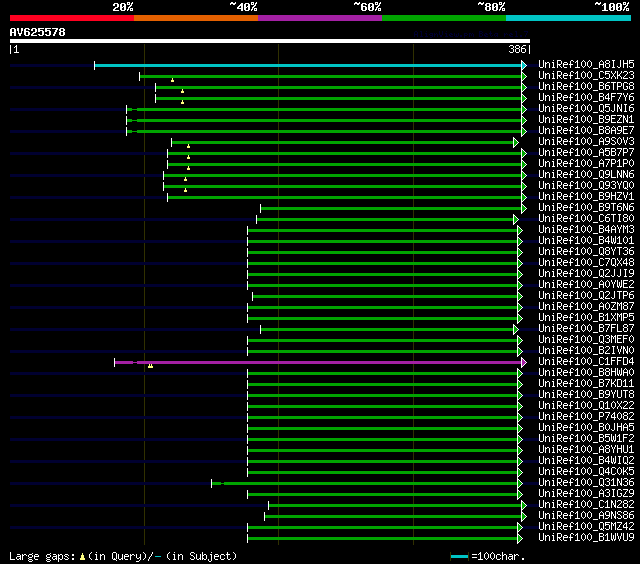640x564 pixels.
Task: Select the cyan alignment bar for A8IJH5
Action: [308, 65]
